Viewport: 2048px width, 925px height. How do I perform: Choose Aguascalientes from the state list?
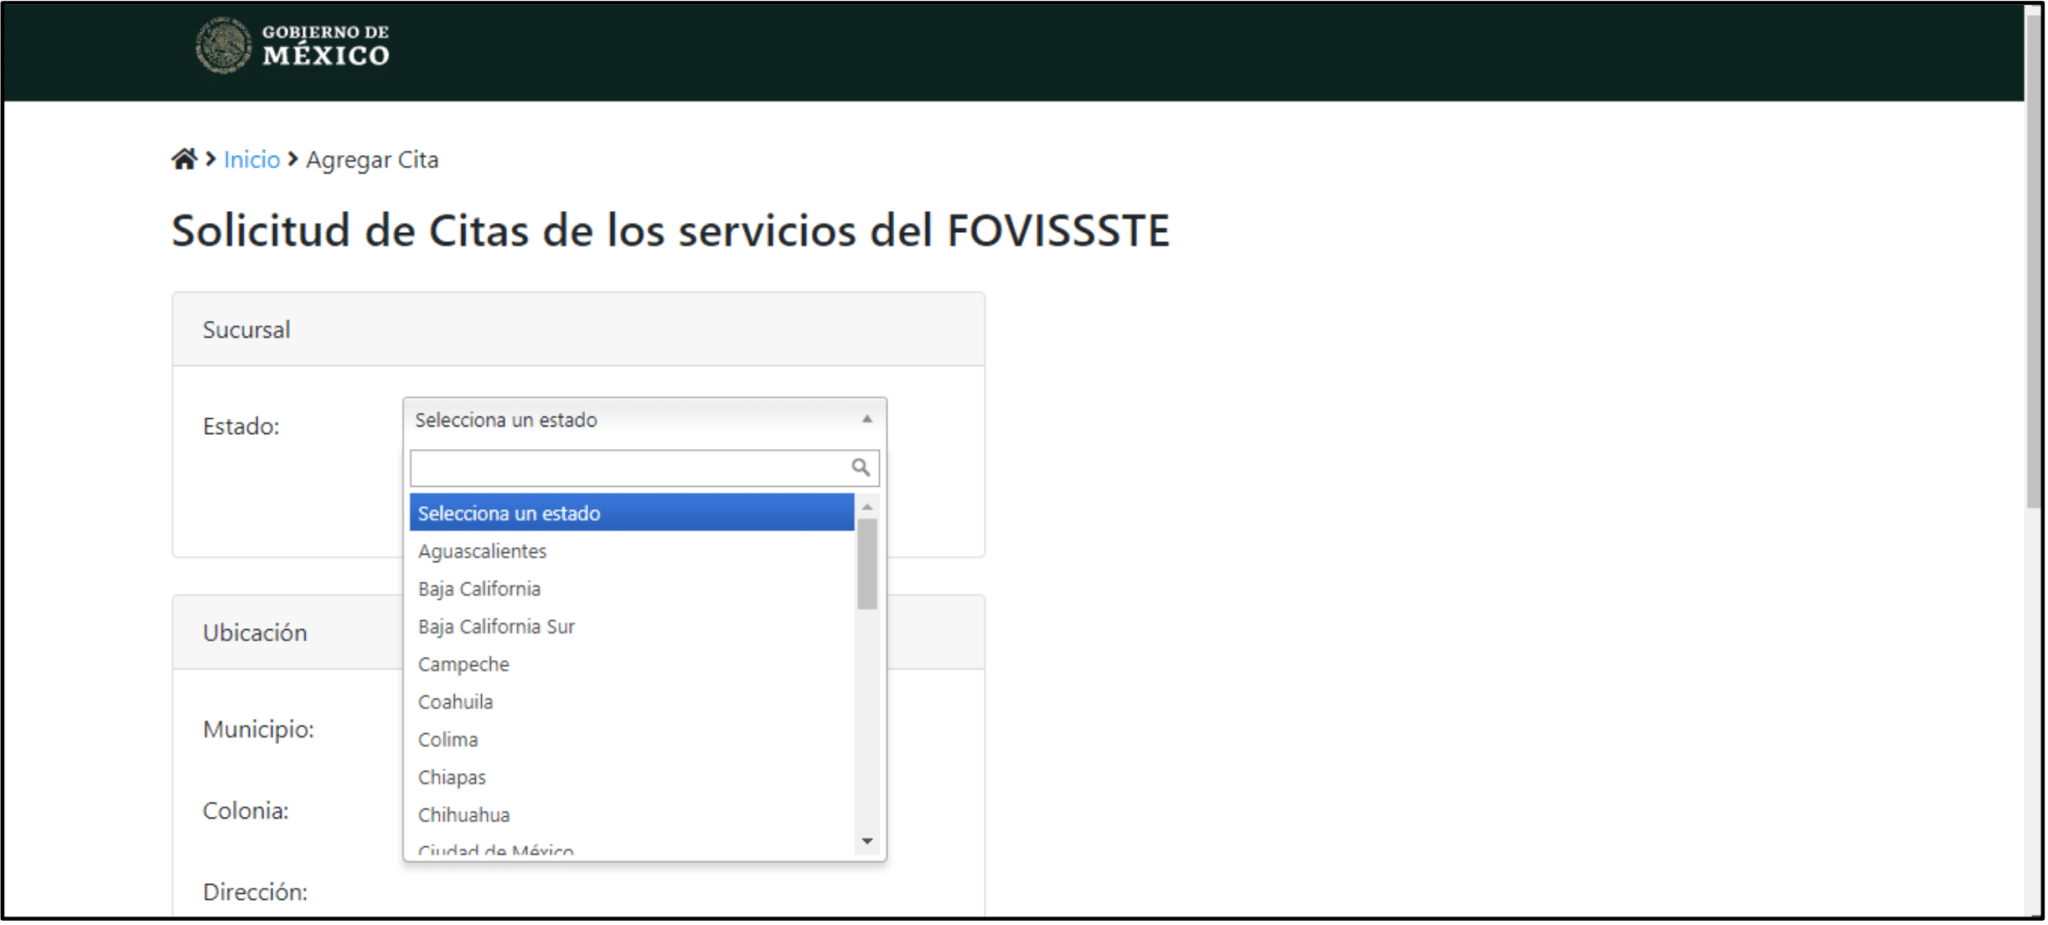tap(632, 551)
